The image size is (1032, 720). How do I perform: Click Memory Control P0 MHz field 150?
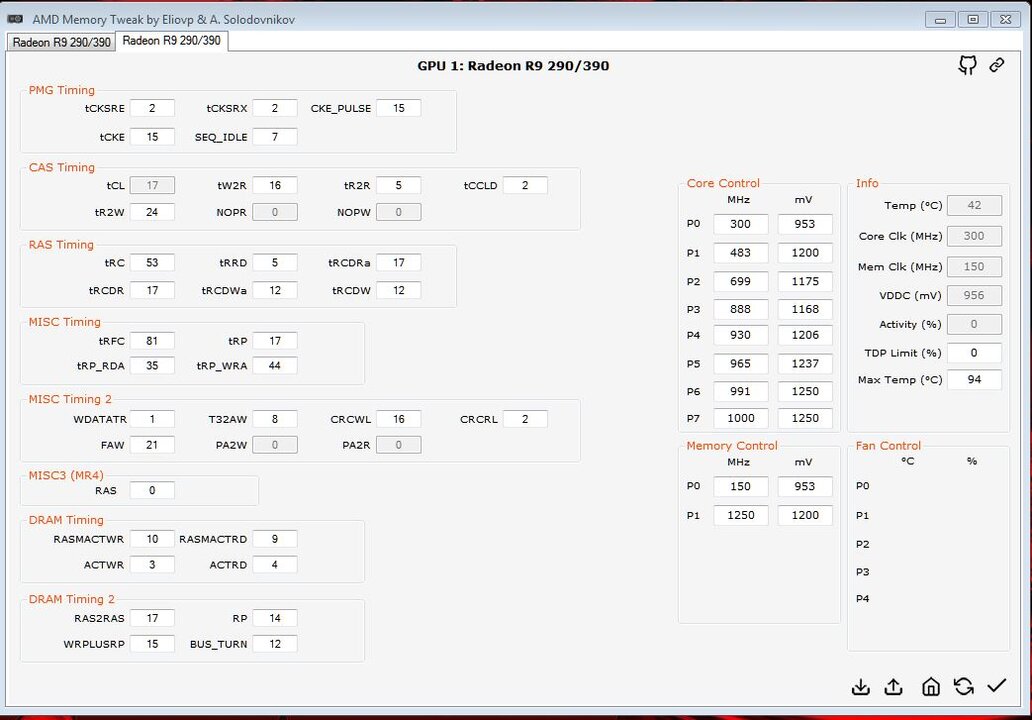click(740, 486)
